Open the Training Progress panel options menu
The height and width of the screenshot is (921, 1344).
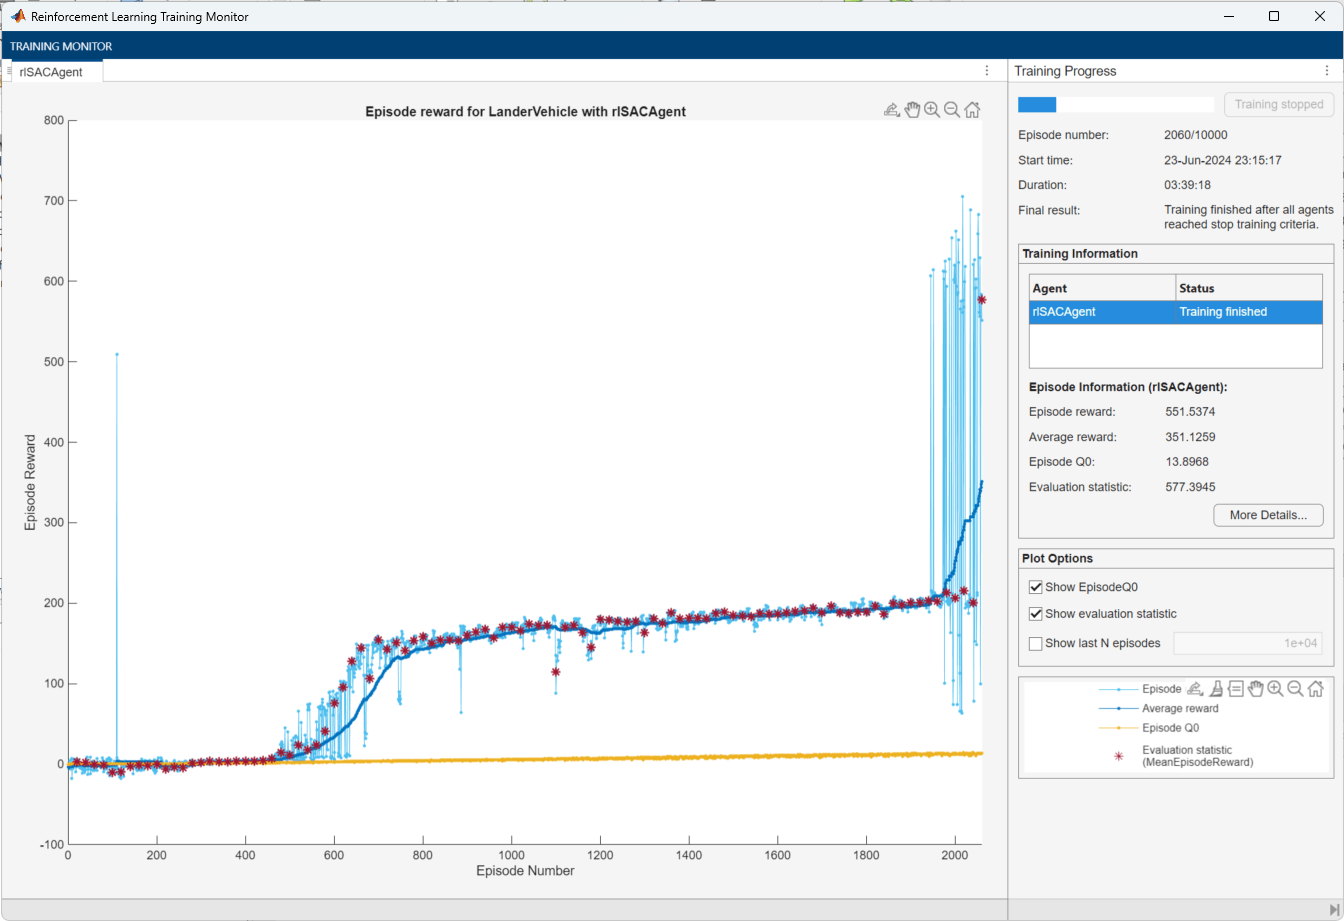pos(1326,71)
